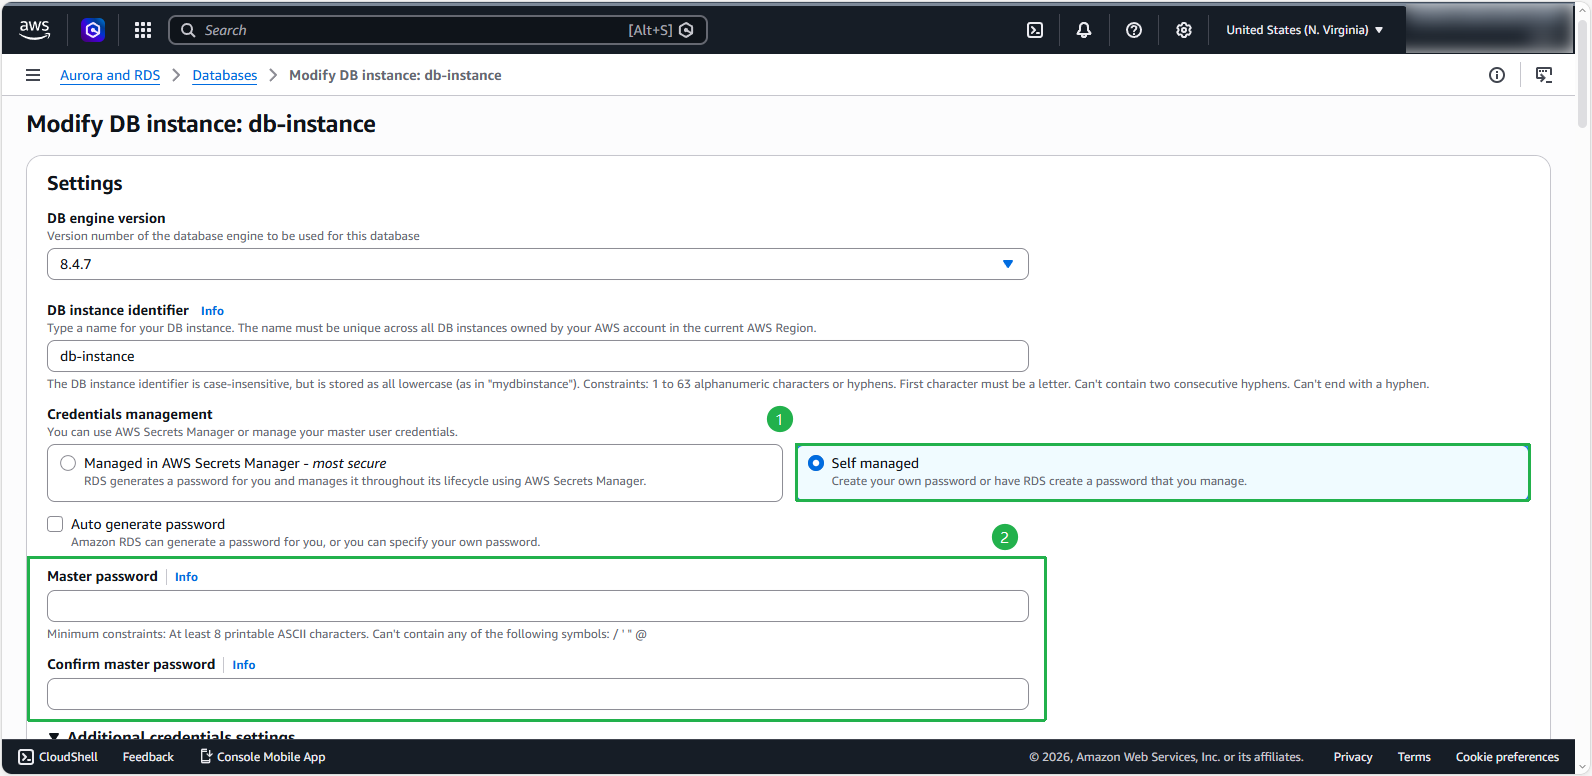Open Console Mobile App link

[263, 757]
